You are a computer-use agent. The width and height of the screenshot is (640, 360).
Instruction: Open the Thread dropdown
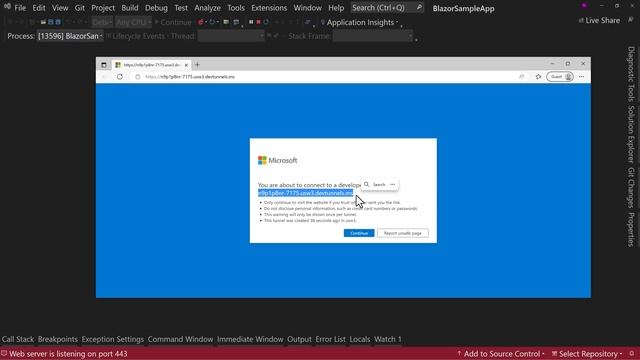click(231, 36)
